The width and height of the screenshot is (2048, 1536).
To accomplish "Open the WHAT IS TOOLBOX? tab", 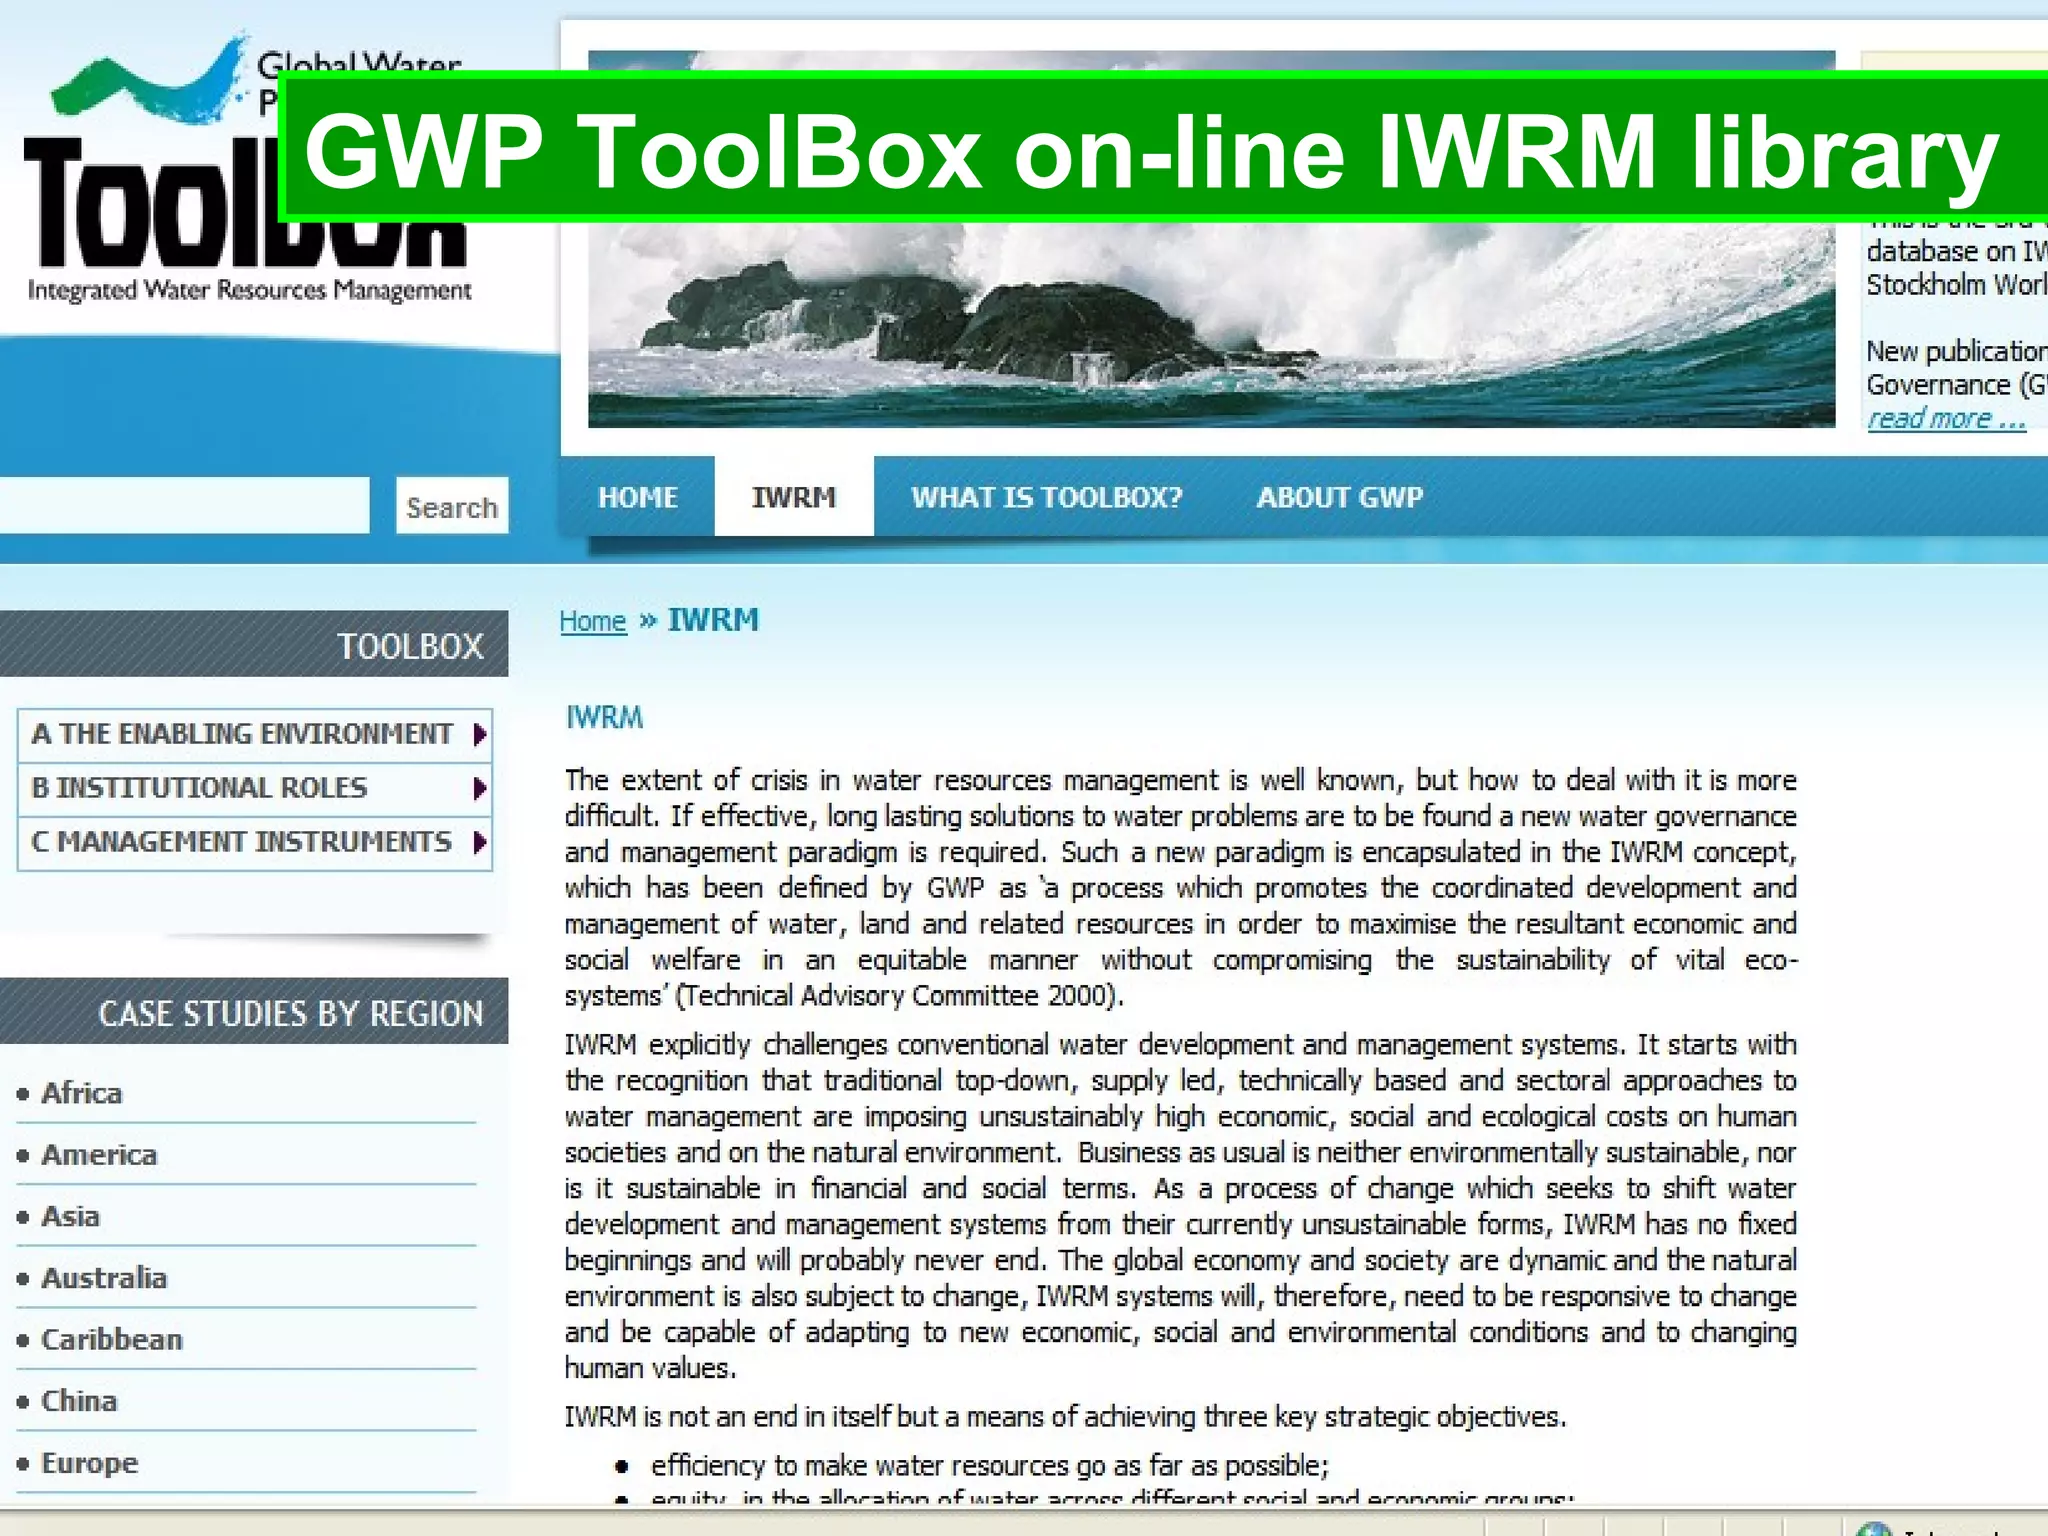I will pyautogui.click(x=1046, y=497).
